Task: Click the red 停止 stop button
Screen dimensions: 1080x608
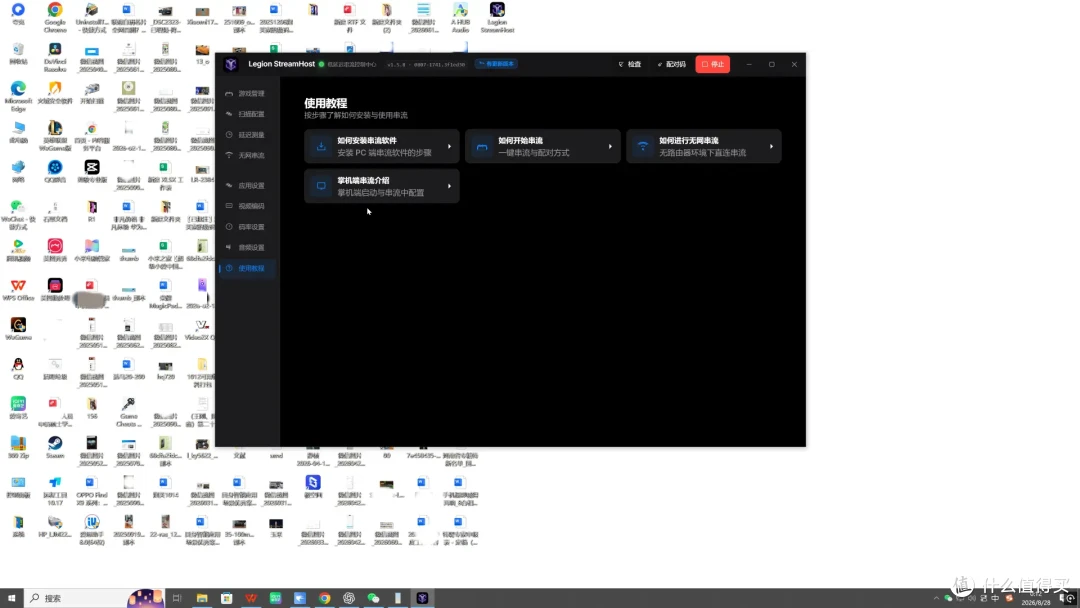Action: tap(713, 64)
